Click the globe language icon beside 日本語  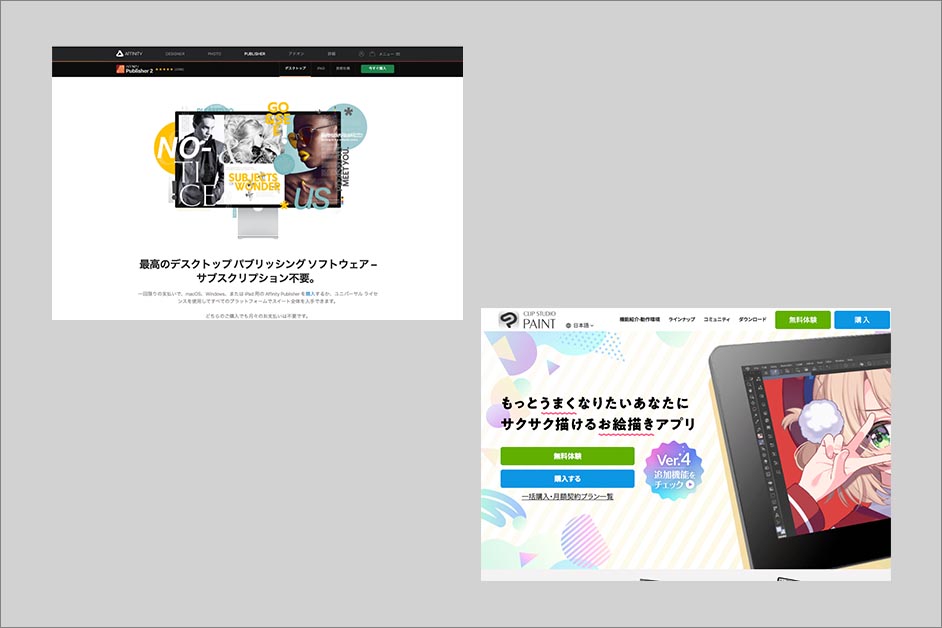click(569, 326)
